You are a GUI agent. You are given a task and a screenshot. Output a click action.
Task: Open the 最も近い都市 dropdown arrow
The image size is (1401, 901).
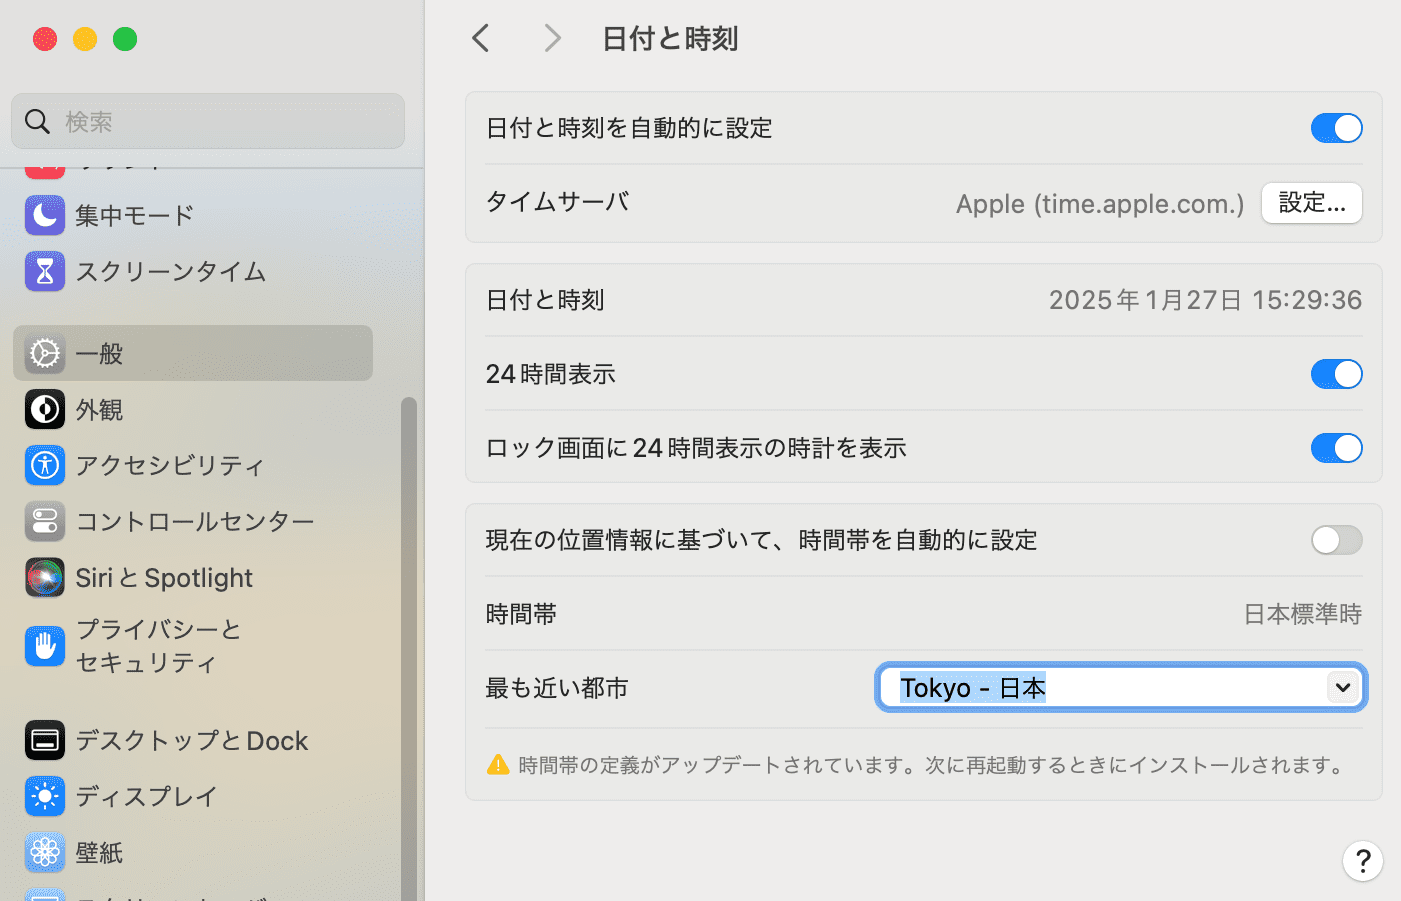pos(1343,688)
